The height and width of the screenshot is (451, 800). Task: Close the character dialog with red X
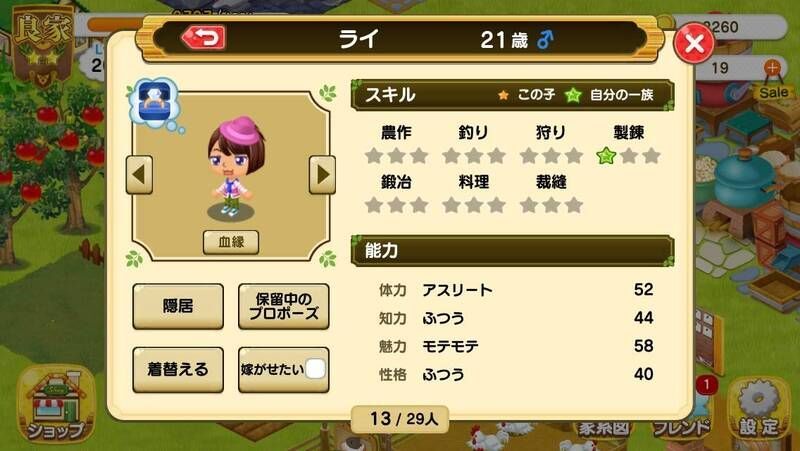tap(694, 43)
